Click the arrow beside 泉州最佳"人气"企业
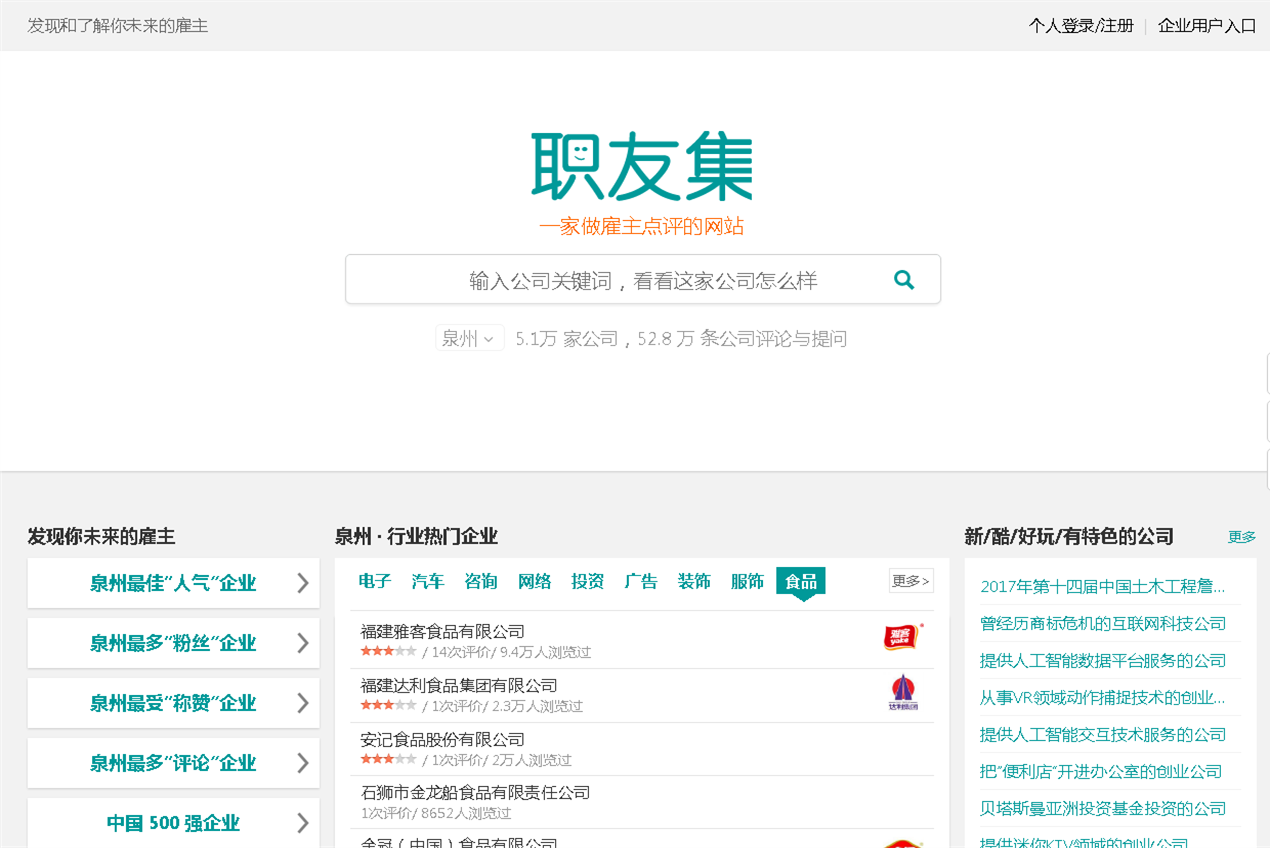Image resolution: width=1270 pixels, height=848 pixels. click(303, 583)
